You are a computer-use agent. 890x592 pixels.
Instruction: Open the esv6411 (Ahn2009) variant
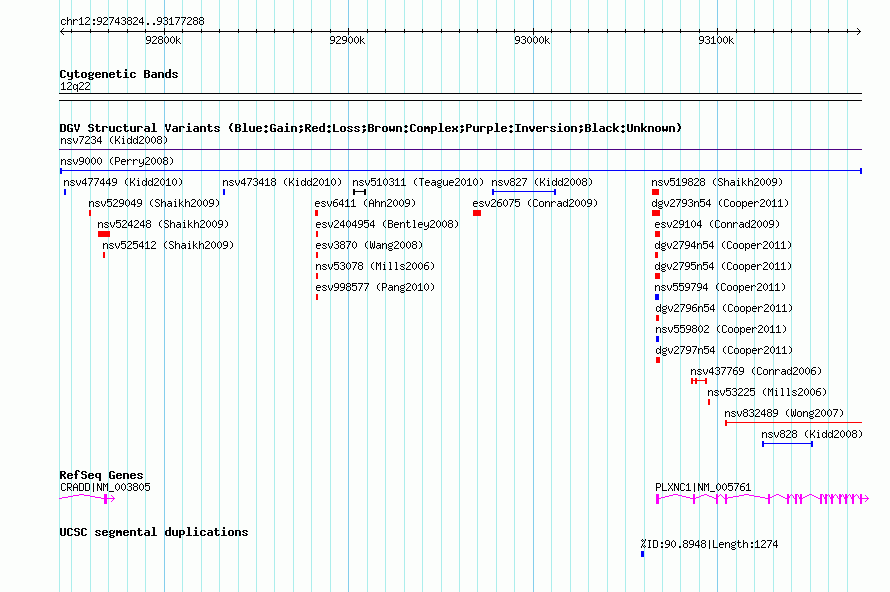coord(365,203)
